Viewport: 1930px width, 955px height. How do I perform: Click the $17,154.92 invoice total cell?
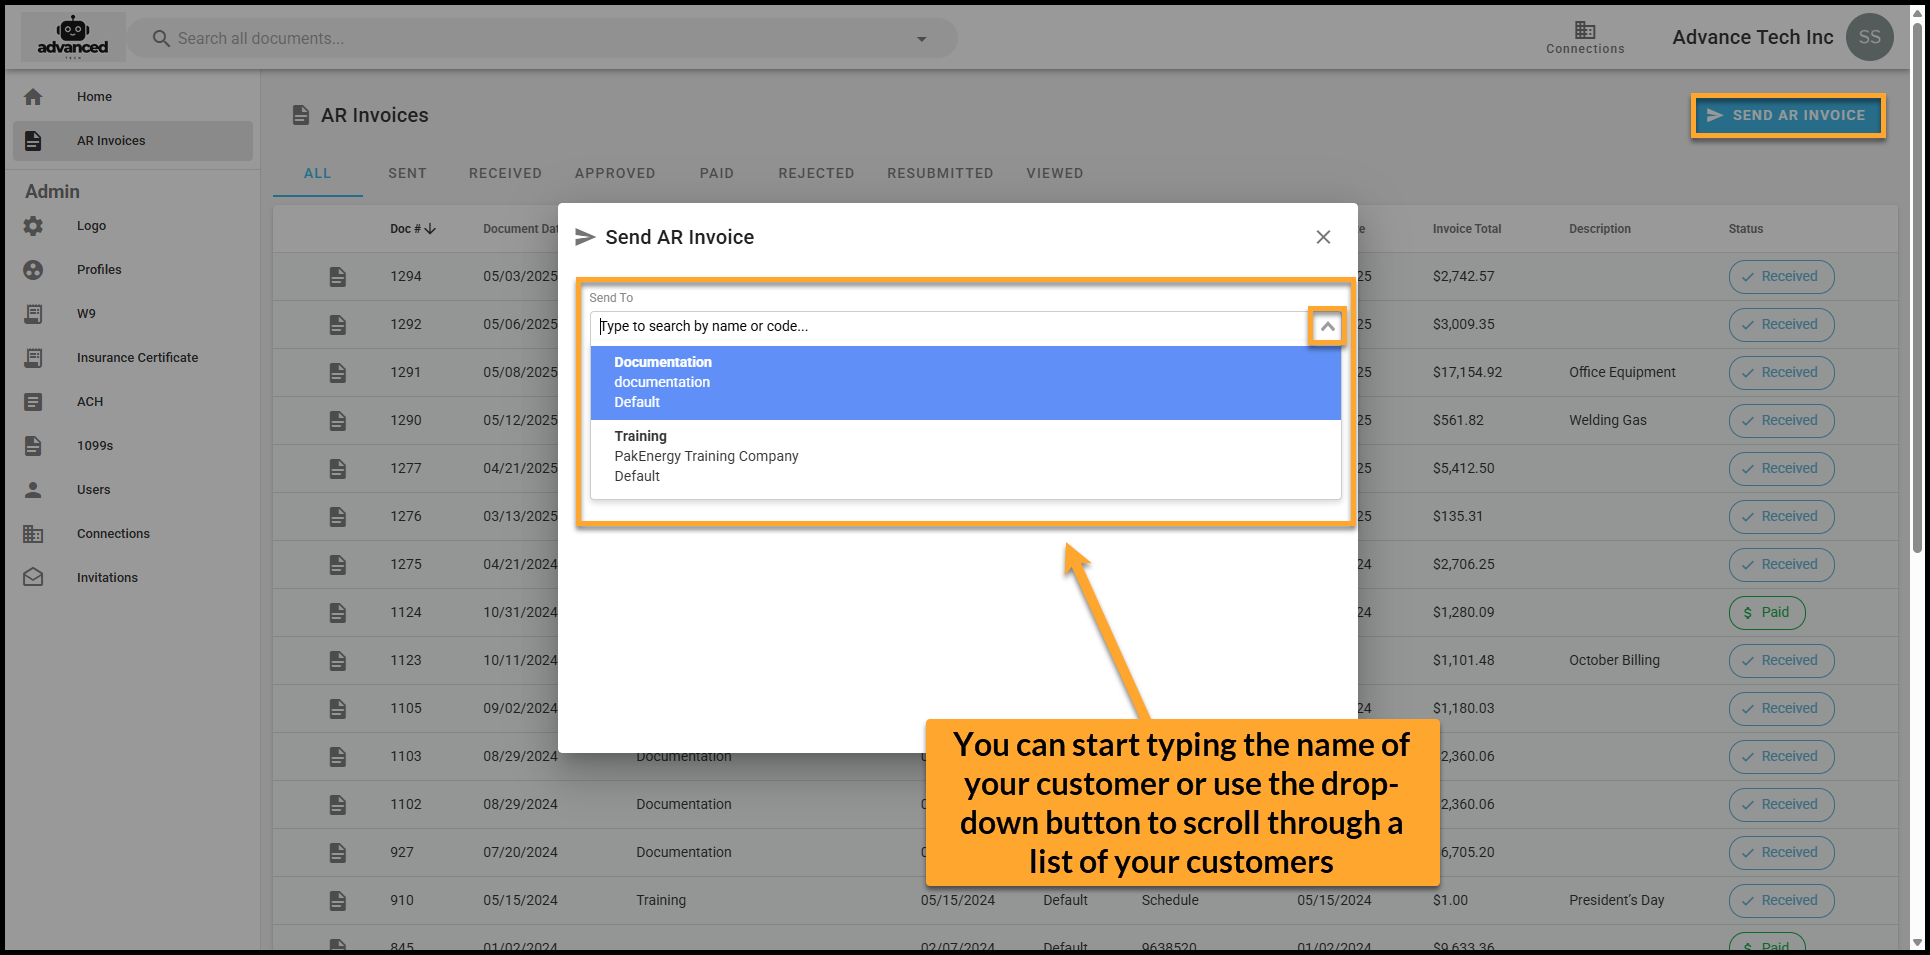click(x=1467, y=372)
